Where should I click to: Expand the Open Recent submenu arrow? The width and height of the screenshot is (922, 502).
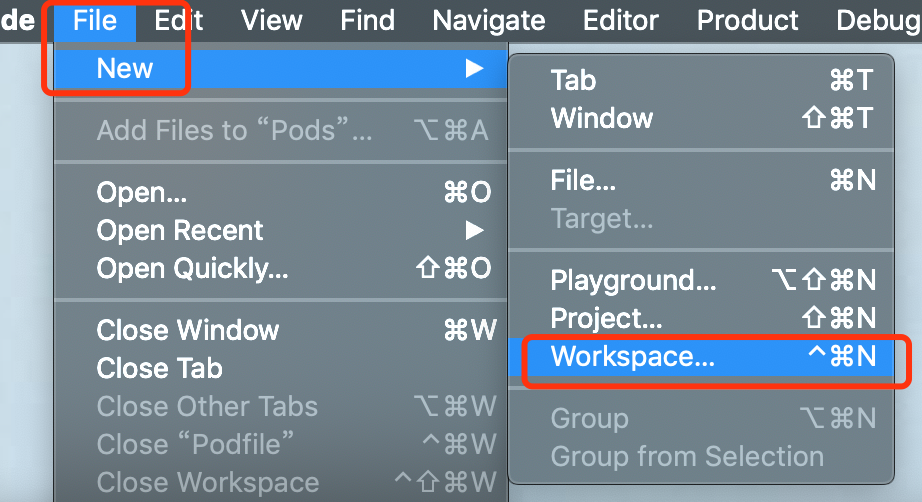(474, 230)
